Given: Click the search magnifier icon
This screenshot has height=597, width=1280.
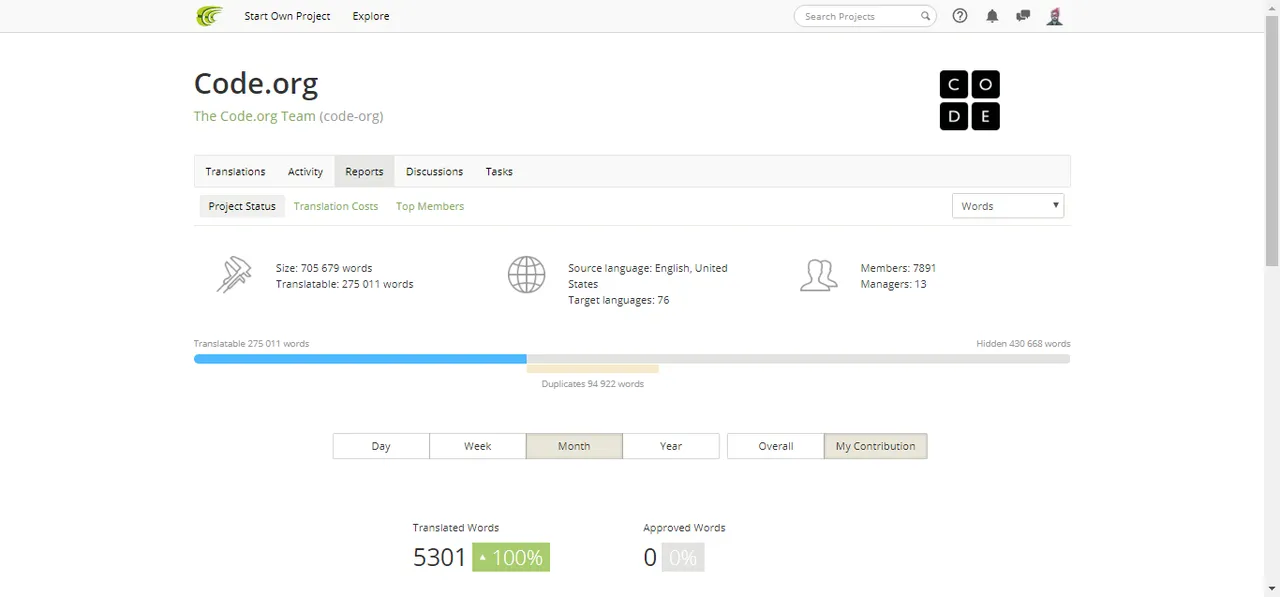Looking at the screenshot, I should pos(925,16).
